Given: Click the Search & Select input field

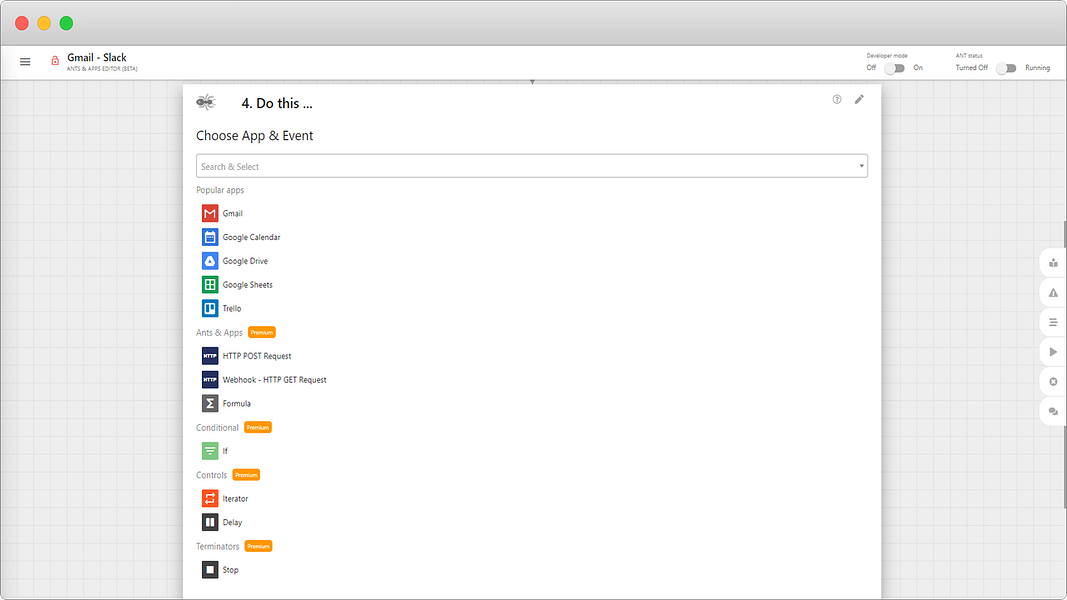Looking at the screenshot, I should (x=531, y=166).
